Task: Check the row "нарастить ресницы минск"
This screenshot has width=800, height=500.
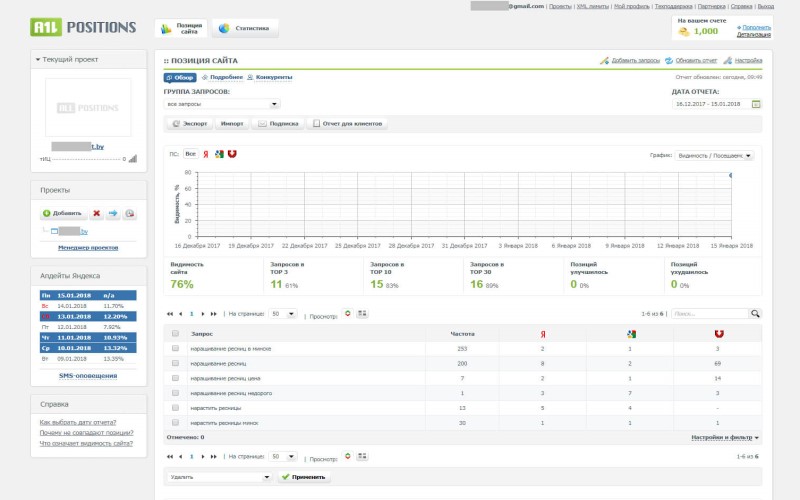Action: pyautogui.click(x=175, y=422)
